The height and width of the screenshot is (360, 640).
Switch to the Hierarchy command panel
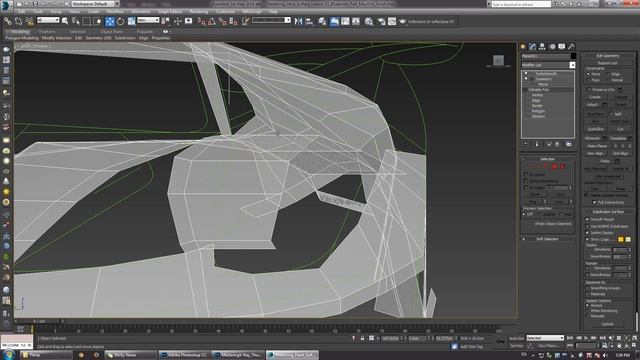(542, 47)
